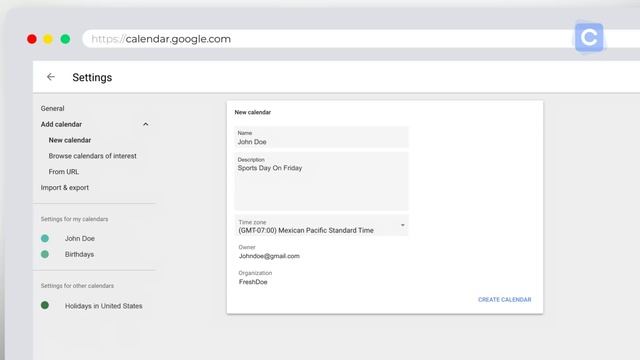Click the yellow window dot
Image resolution: width=640 pixels, height=360 pixels.
coord(48,39)
